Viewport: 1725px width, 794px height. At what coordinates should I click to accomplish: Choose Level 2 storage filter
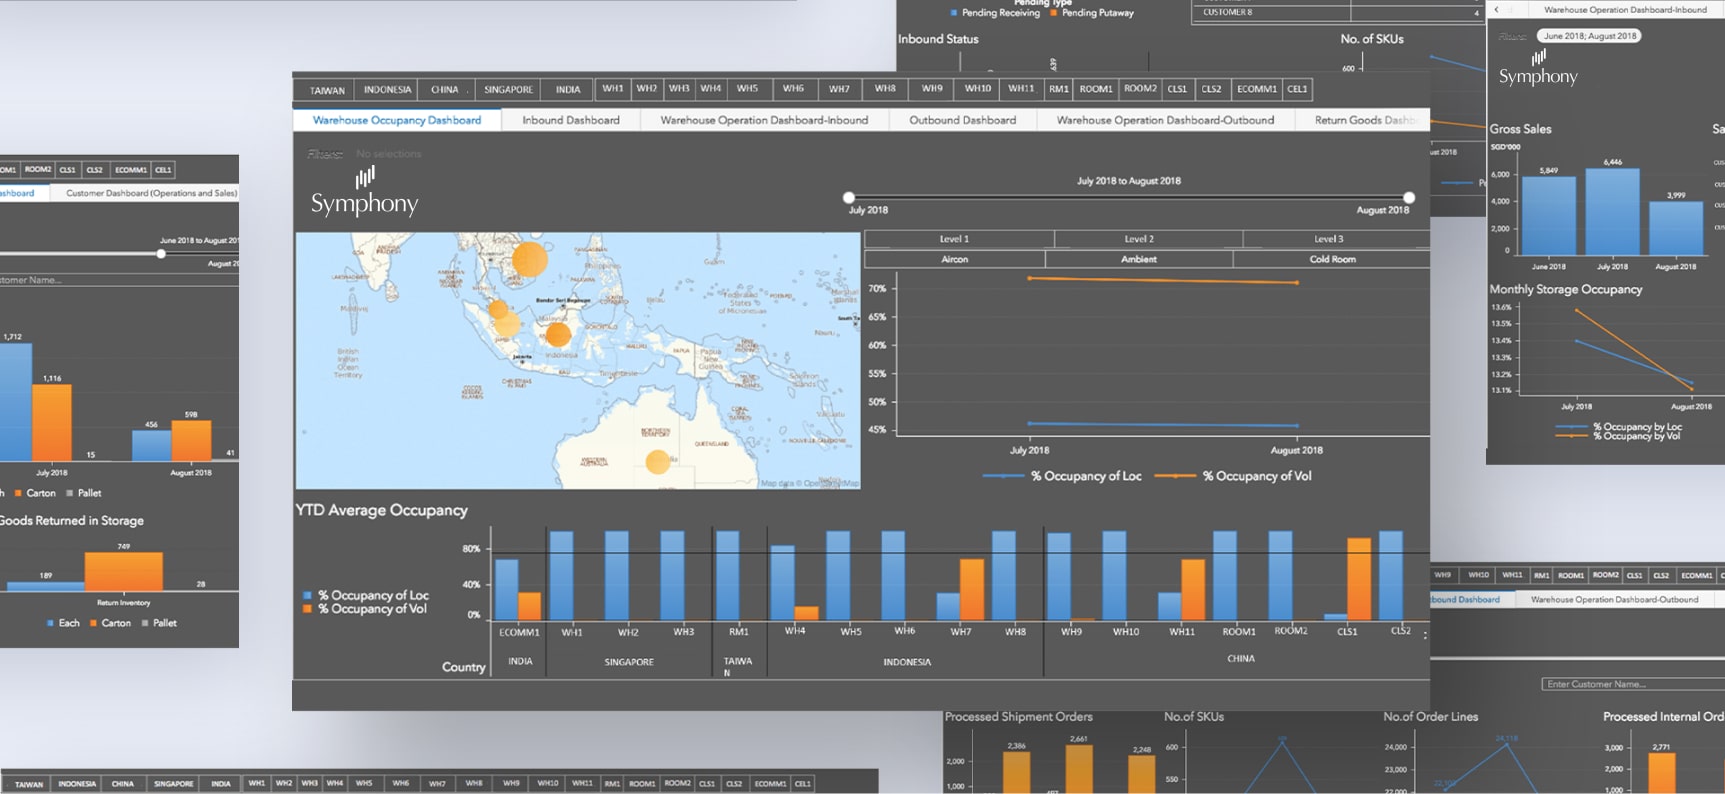1148,239
